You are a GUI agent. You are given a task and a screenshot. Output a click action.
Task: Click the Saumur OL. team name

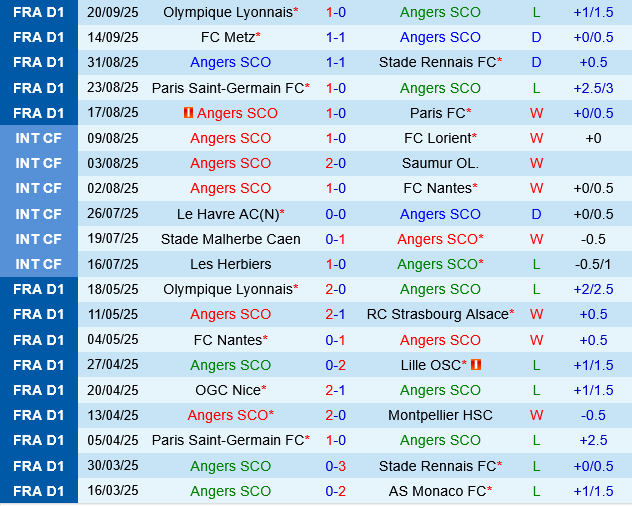[440, 163]
